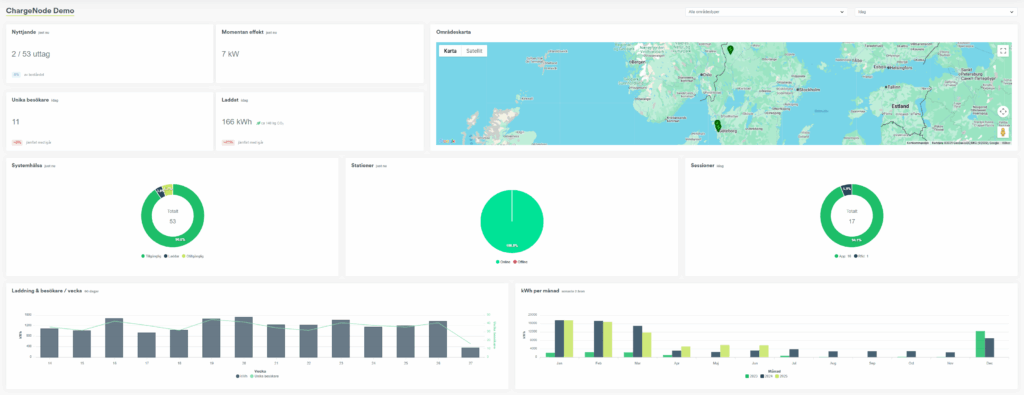This screenshot has height=395, width=1024.
Task: Open the 'Alla områdestyper' dropdown
Action: tap(766, 12)
